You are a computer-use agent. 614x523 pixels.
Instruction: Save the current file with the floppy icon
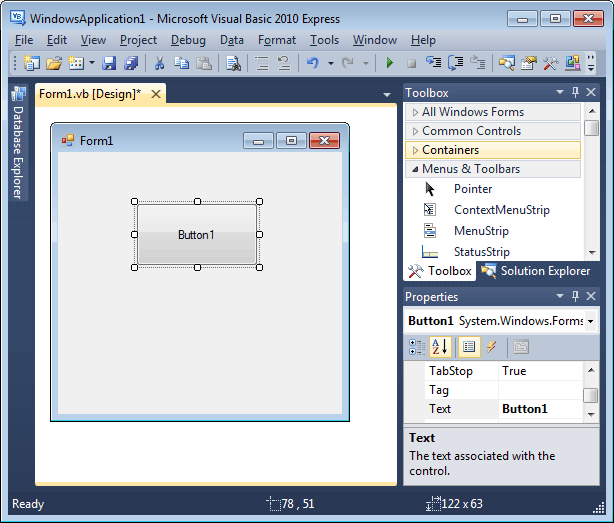coord(109,63)
